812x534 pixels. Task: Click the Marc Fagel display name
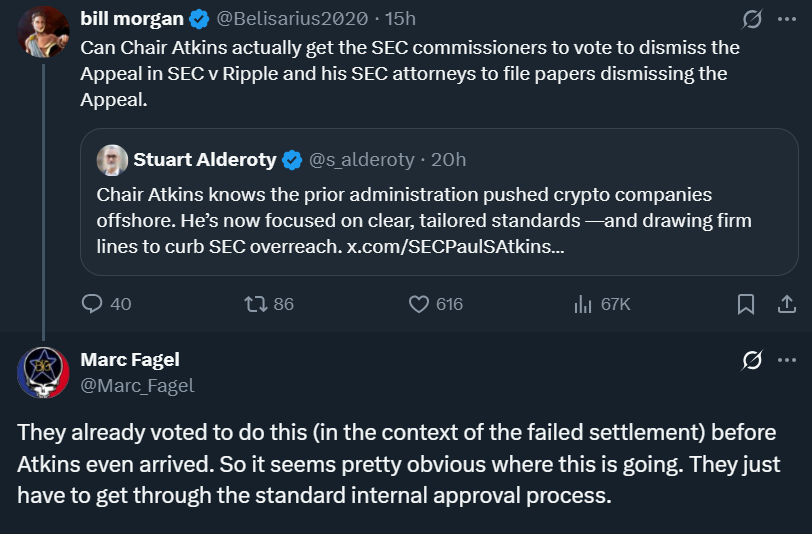click(x=129, y=360)
